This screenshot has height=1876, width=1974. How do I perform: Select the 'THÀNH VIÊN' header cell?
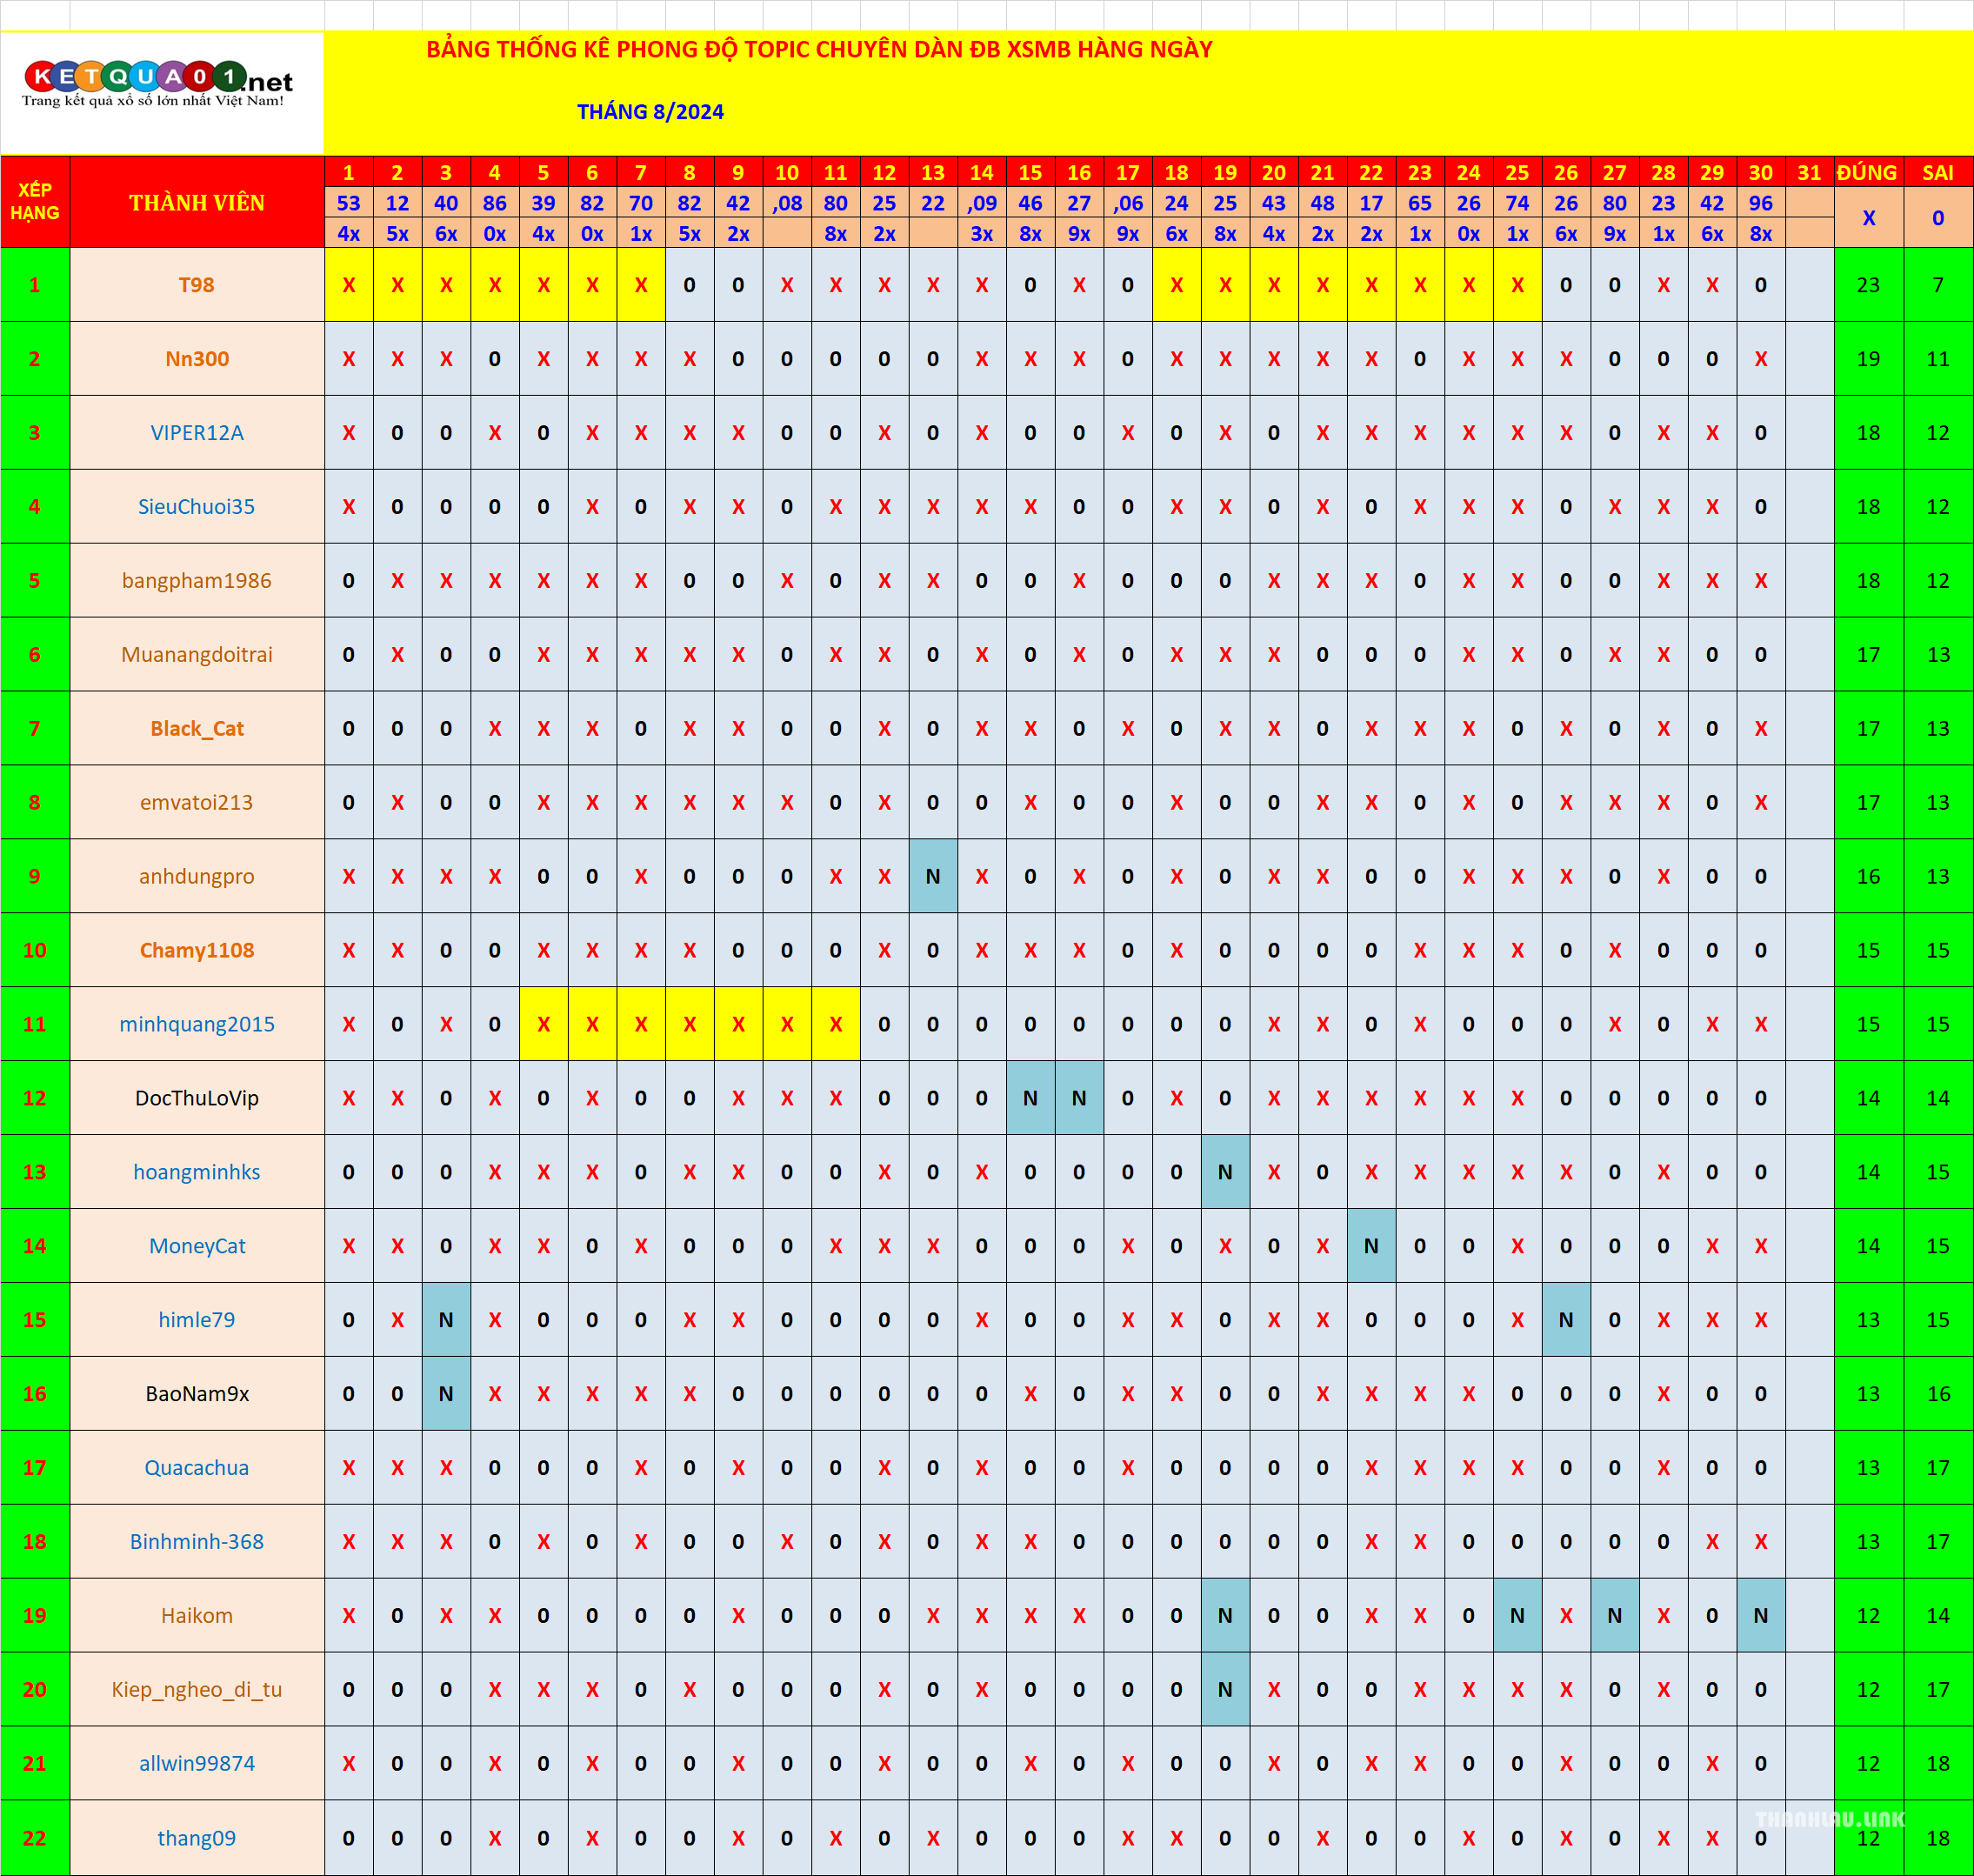pos(197,202)
